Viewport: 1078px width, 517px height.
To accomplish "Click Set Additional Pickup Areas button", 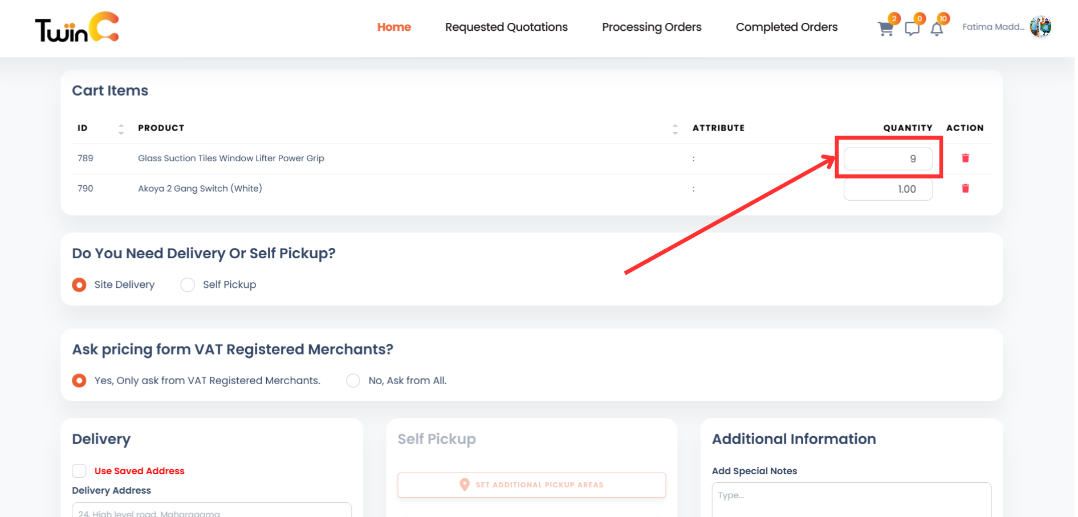I will pos(531,485).
